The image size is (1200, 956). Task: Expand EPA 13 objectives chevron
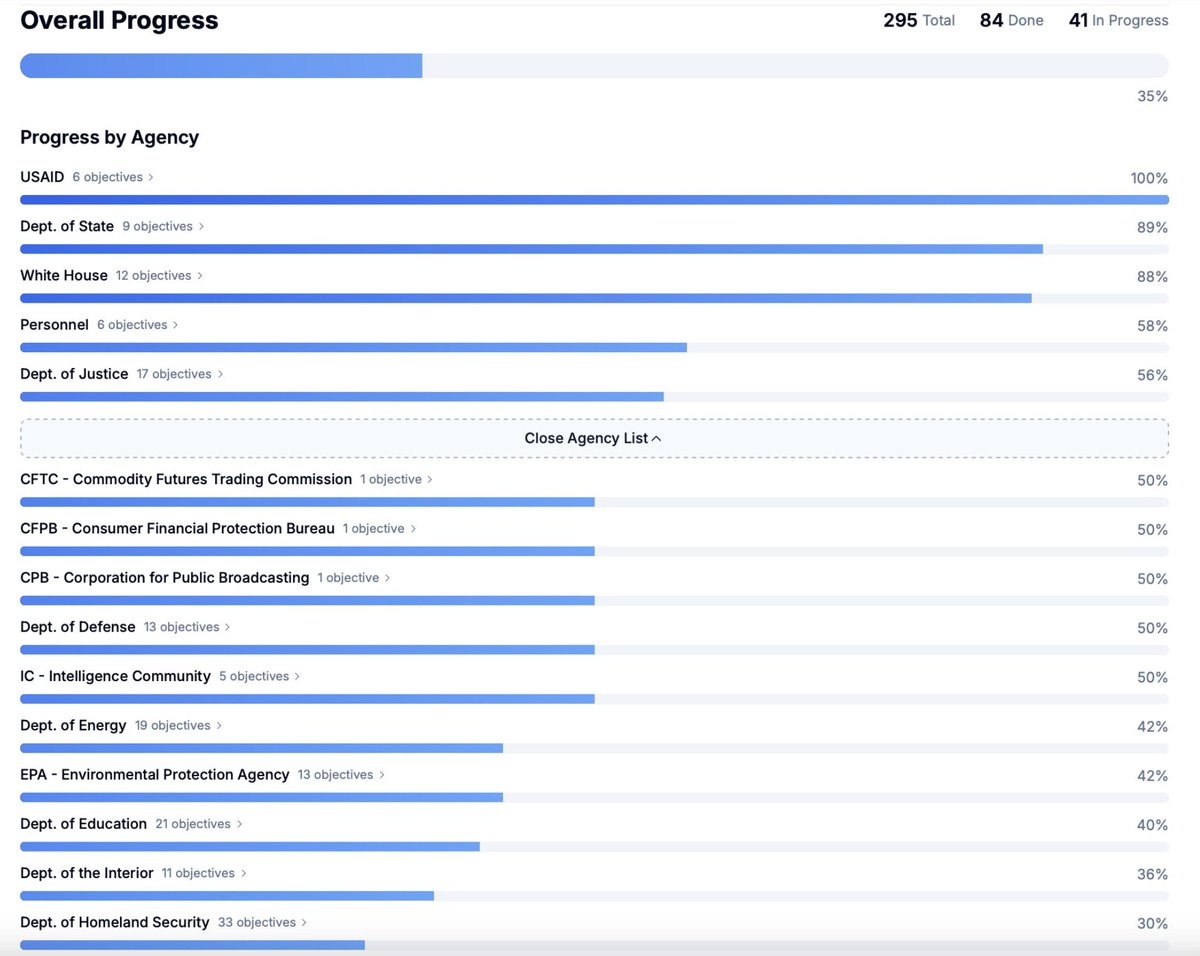tap(382, 775)
